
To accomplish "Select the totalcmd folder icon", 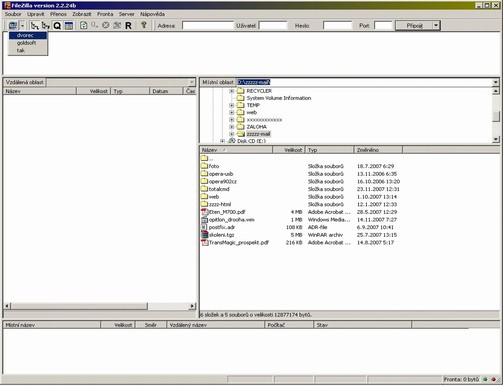I will coord(205,189).
